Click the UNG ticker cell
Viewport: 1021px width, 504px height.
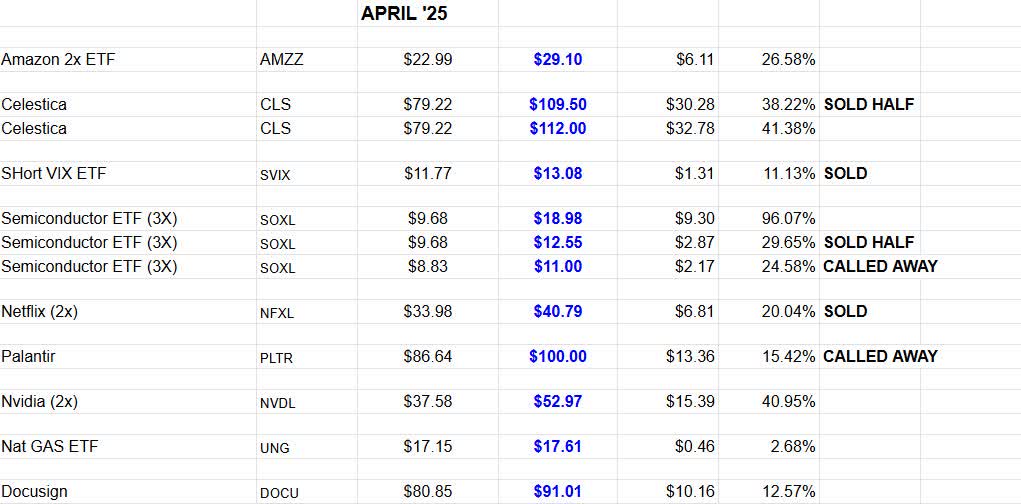(x=274, y=448)
